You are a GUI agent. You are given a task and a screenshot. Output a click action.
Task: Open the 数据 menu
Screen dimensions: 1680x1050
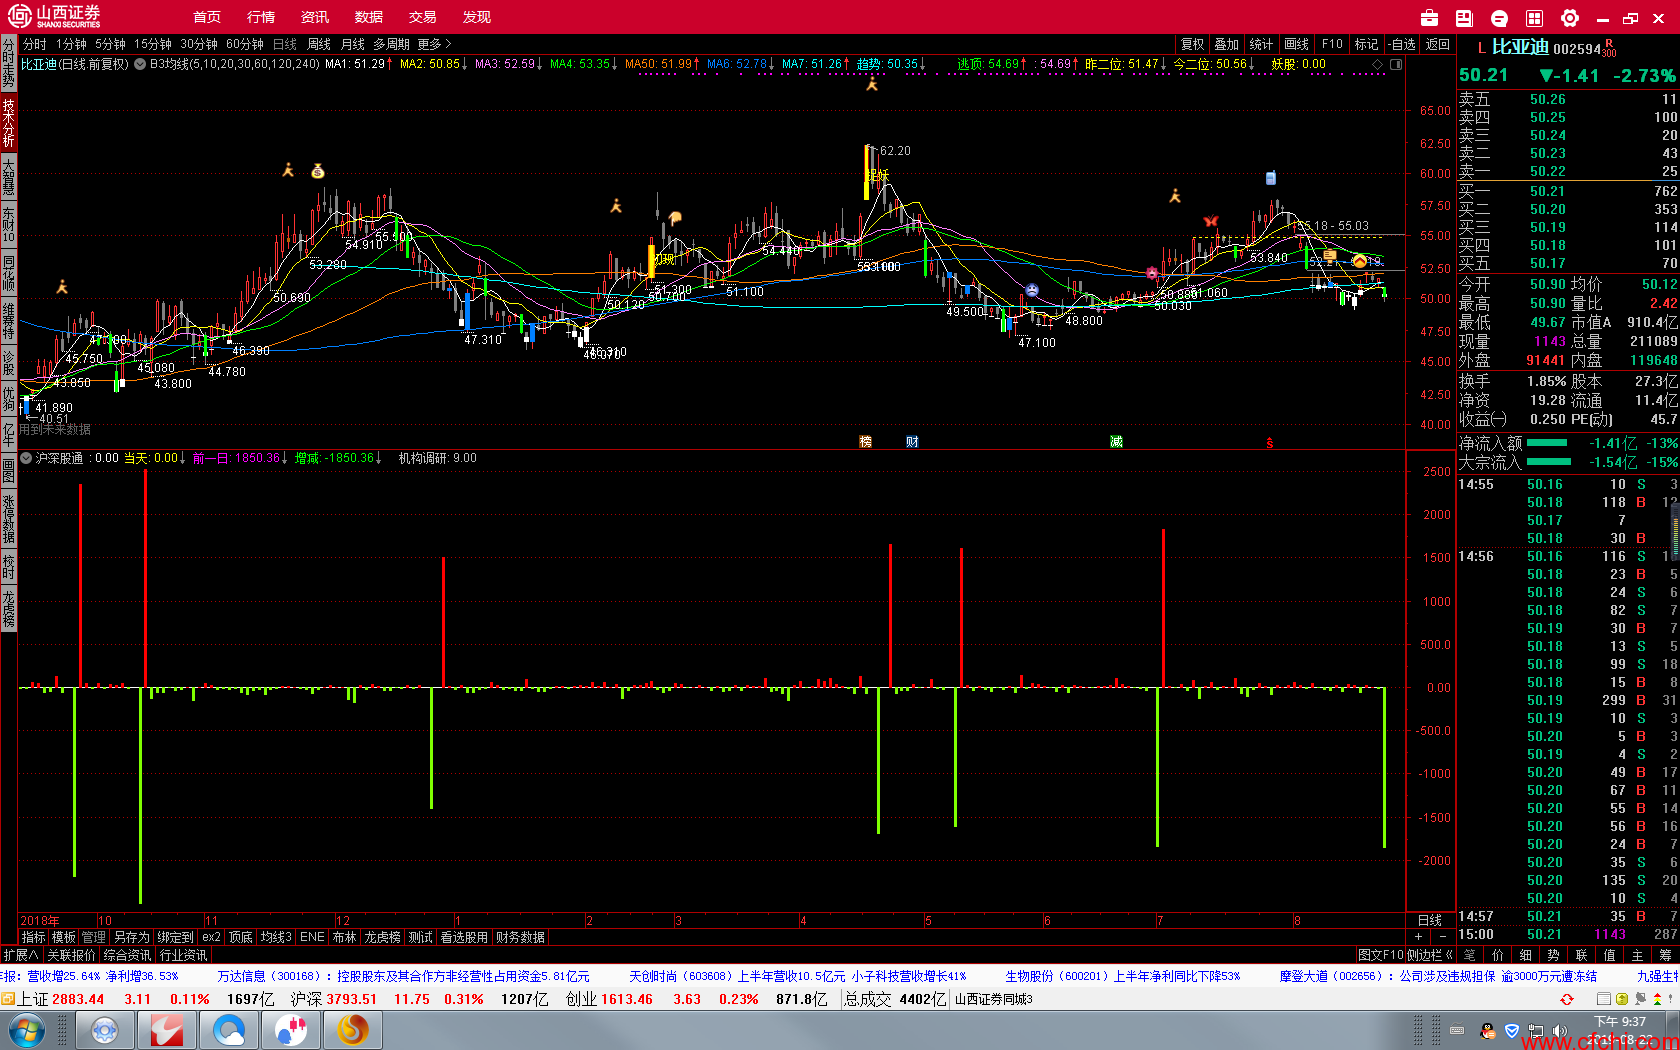[x=369, y=18]
